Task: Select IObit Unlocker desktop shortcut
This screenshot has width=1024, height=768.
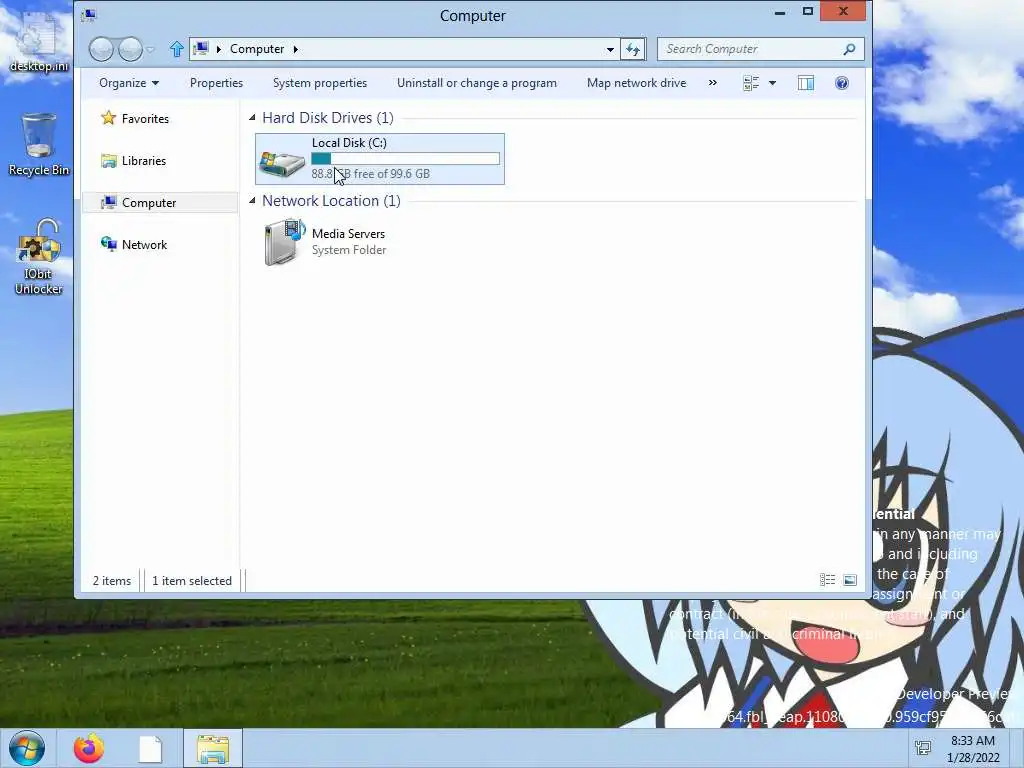Action: pyautogui.click(x=39, y=257)
